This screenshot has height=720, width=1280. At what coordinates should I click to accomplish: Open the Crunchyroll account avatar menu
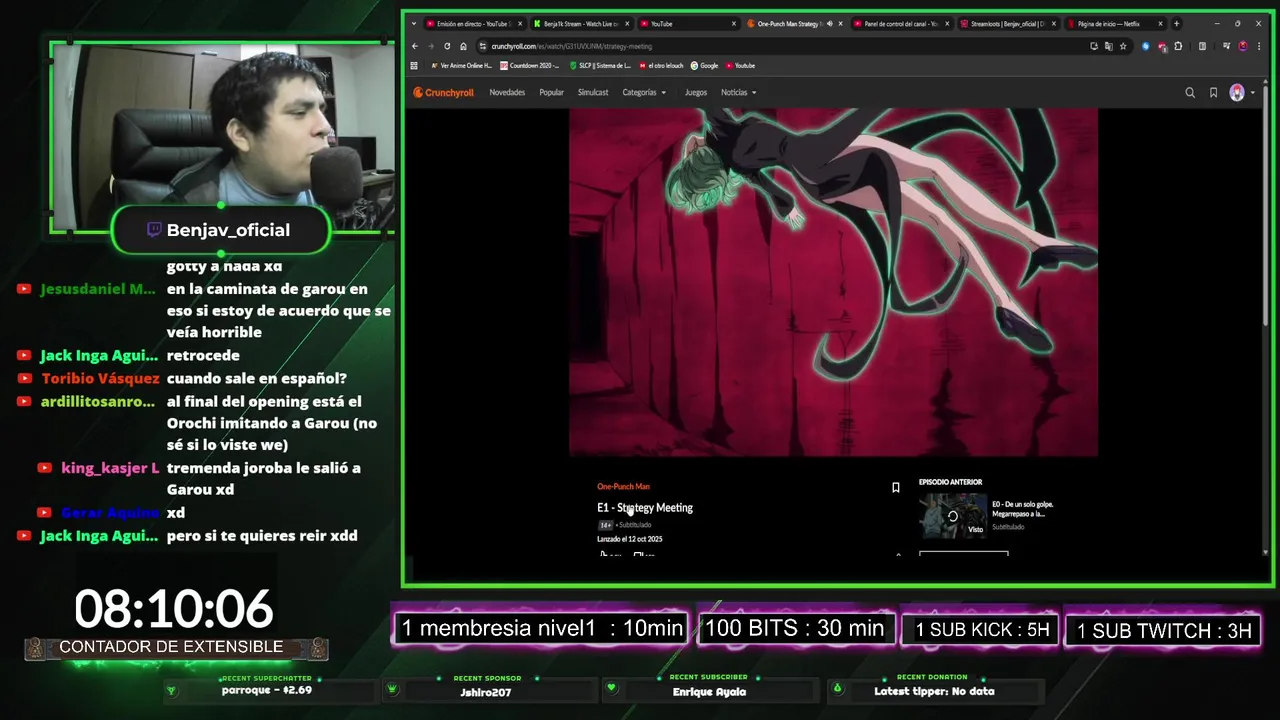click(x=1241, y=93)
